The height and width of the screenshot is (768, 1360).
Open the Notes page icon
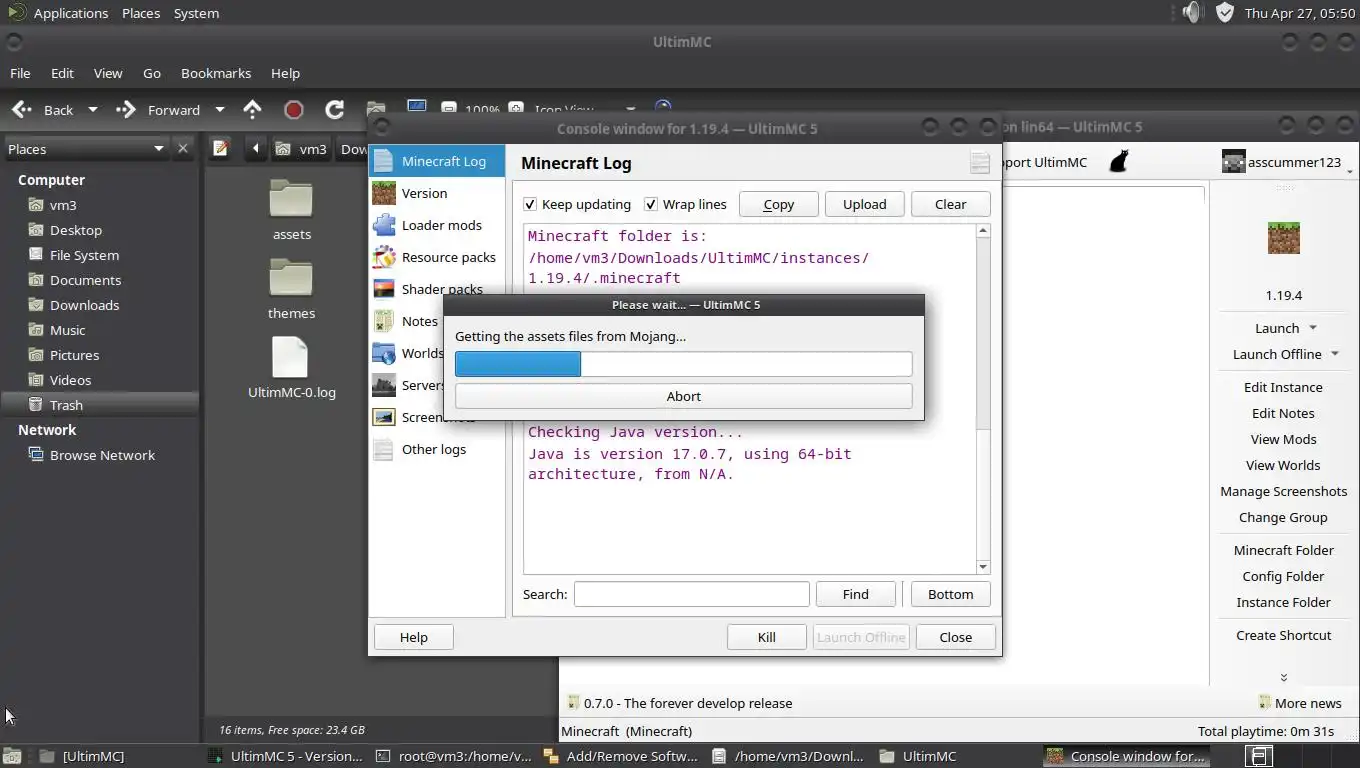coord(384,321)
